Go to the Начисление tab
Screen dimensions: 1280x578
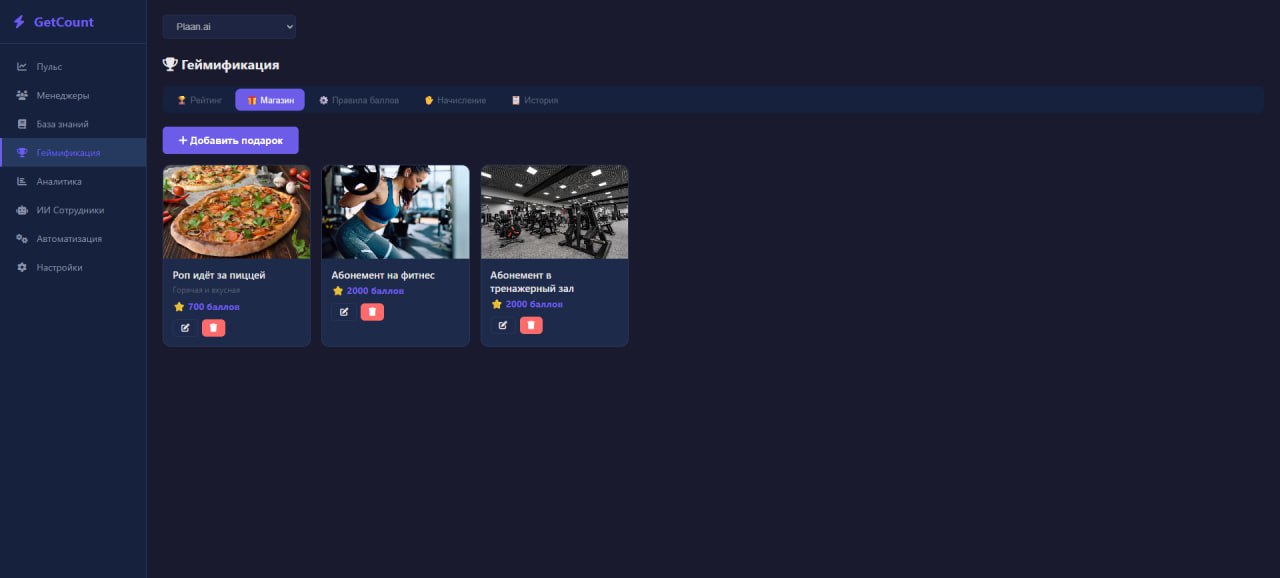coord(455,100)
